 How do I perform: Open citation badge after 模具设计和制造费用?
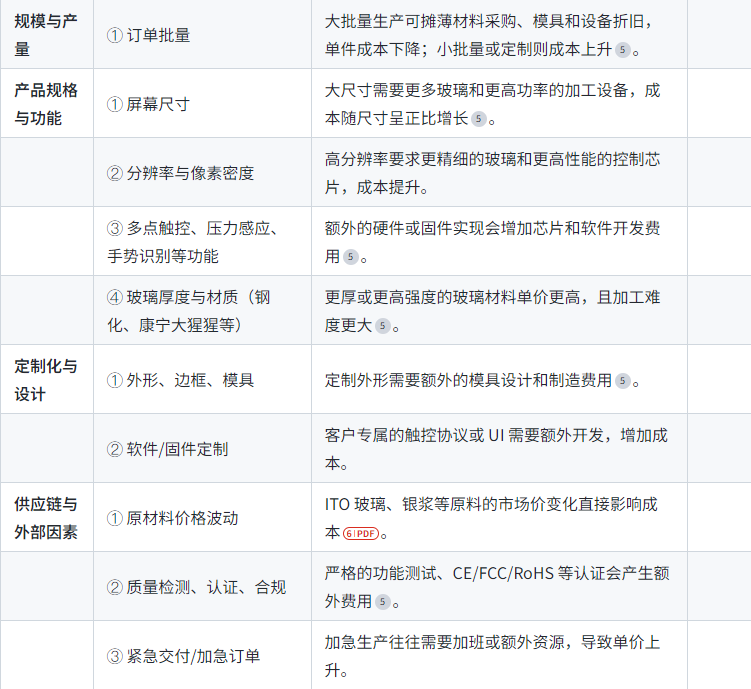[x=623, y=380]
